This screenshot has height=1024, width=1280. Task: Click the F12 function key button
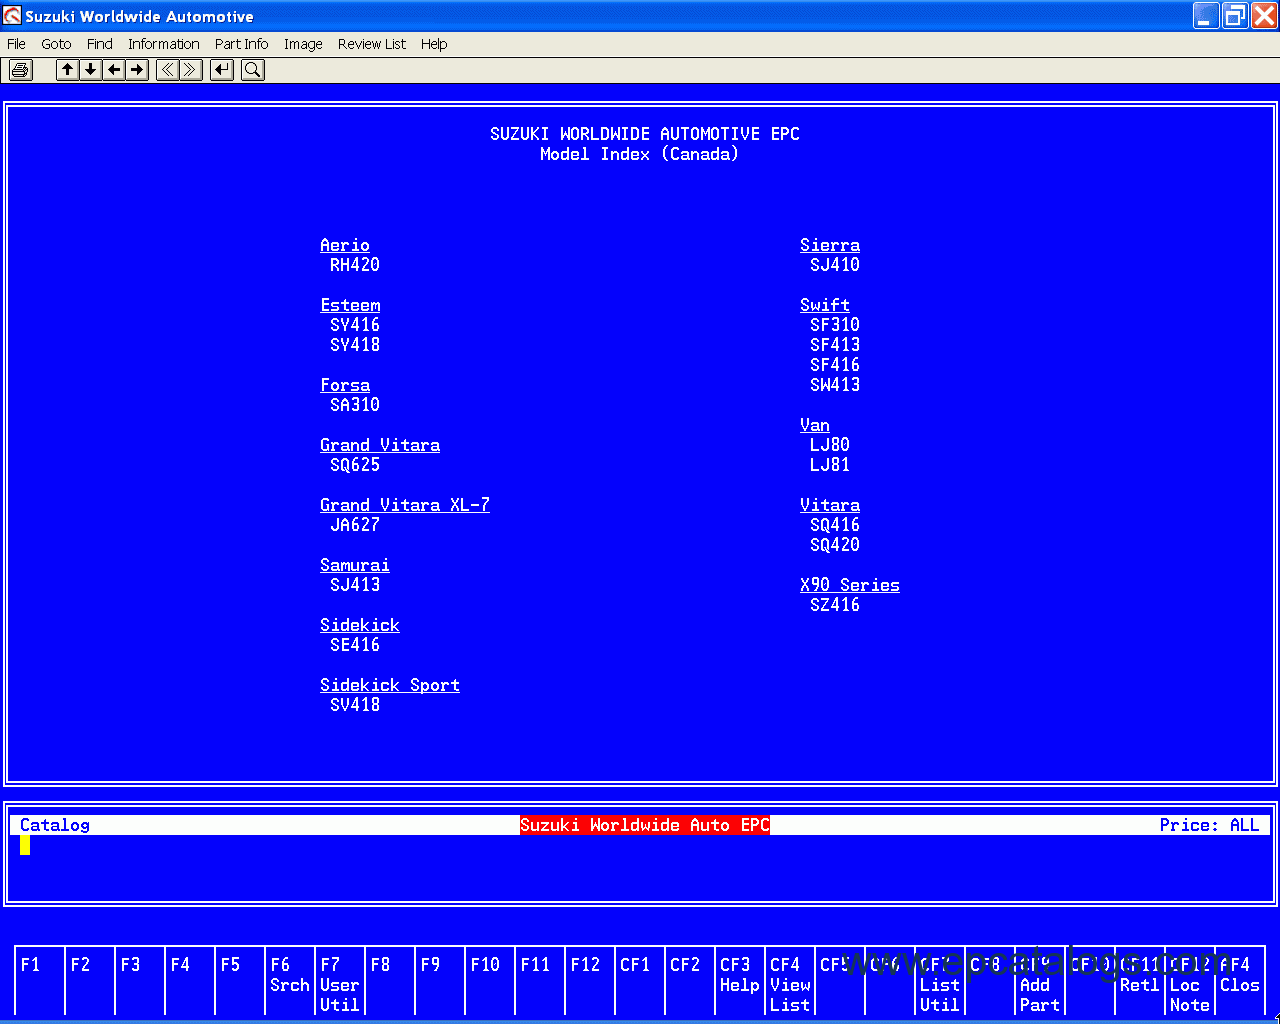(x=590, y=981)
